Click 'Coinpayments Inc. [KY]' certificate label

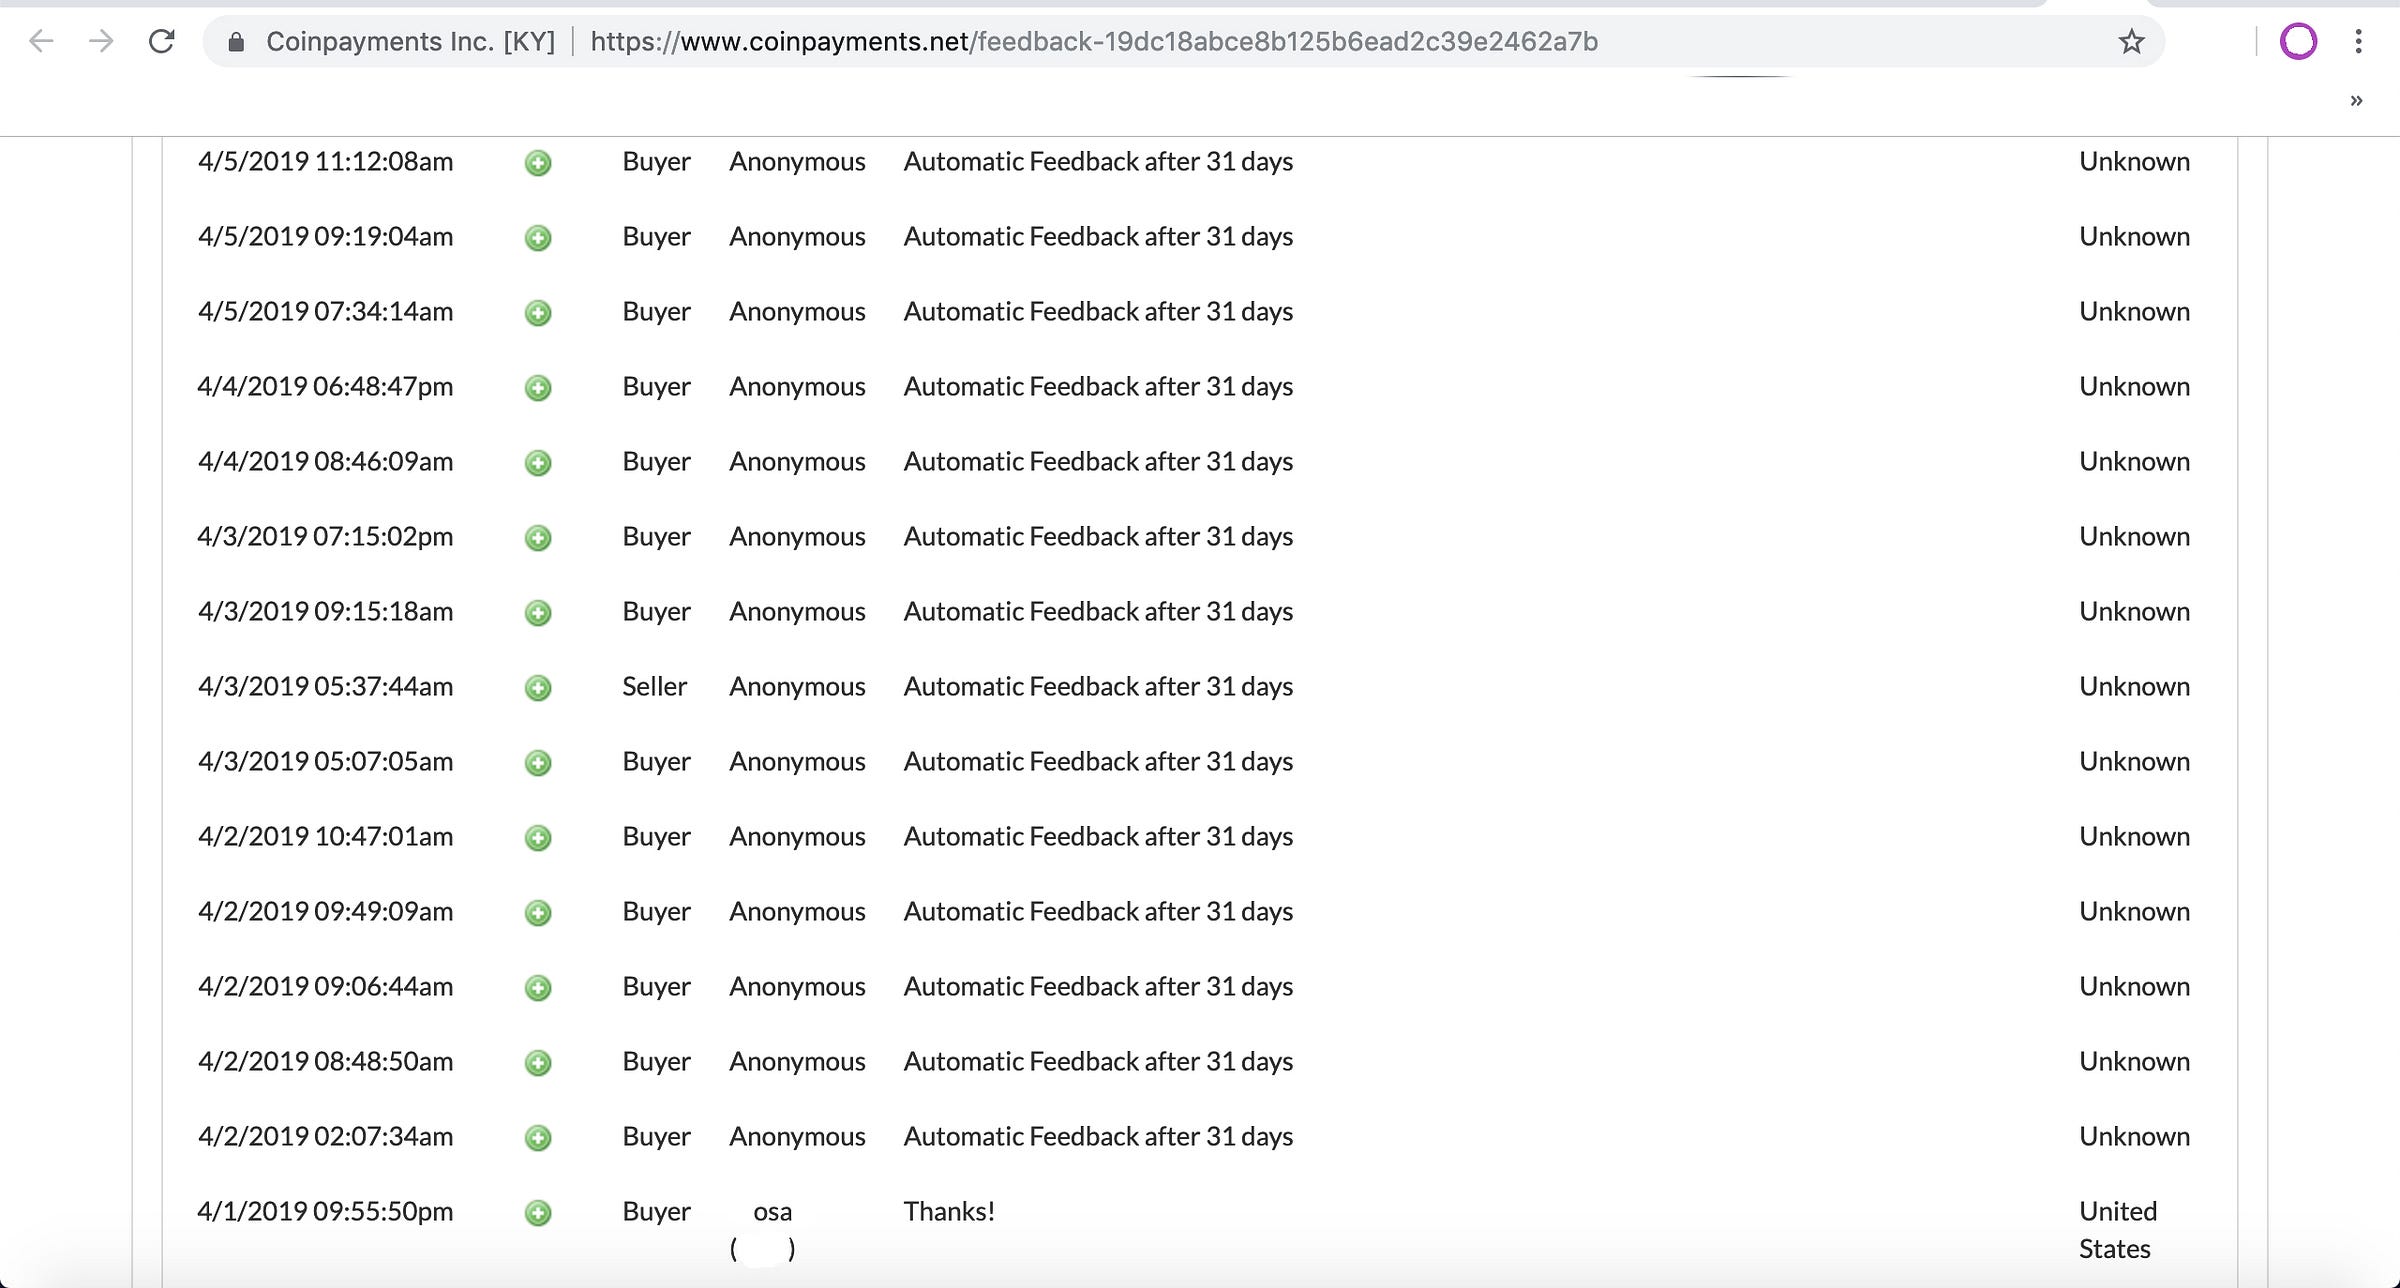[x=410, y=42]
